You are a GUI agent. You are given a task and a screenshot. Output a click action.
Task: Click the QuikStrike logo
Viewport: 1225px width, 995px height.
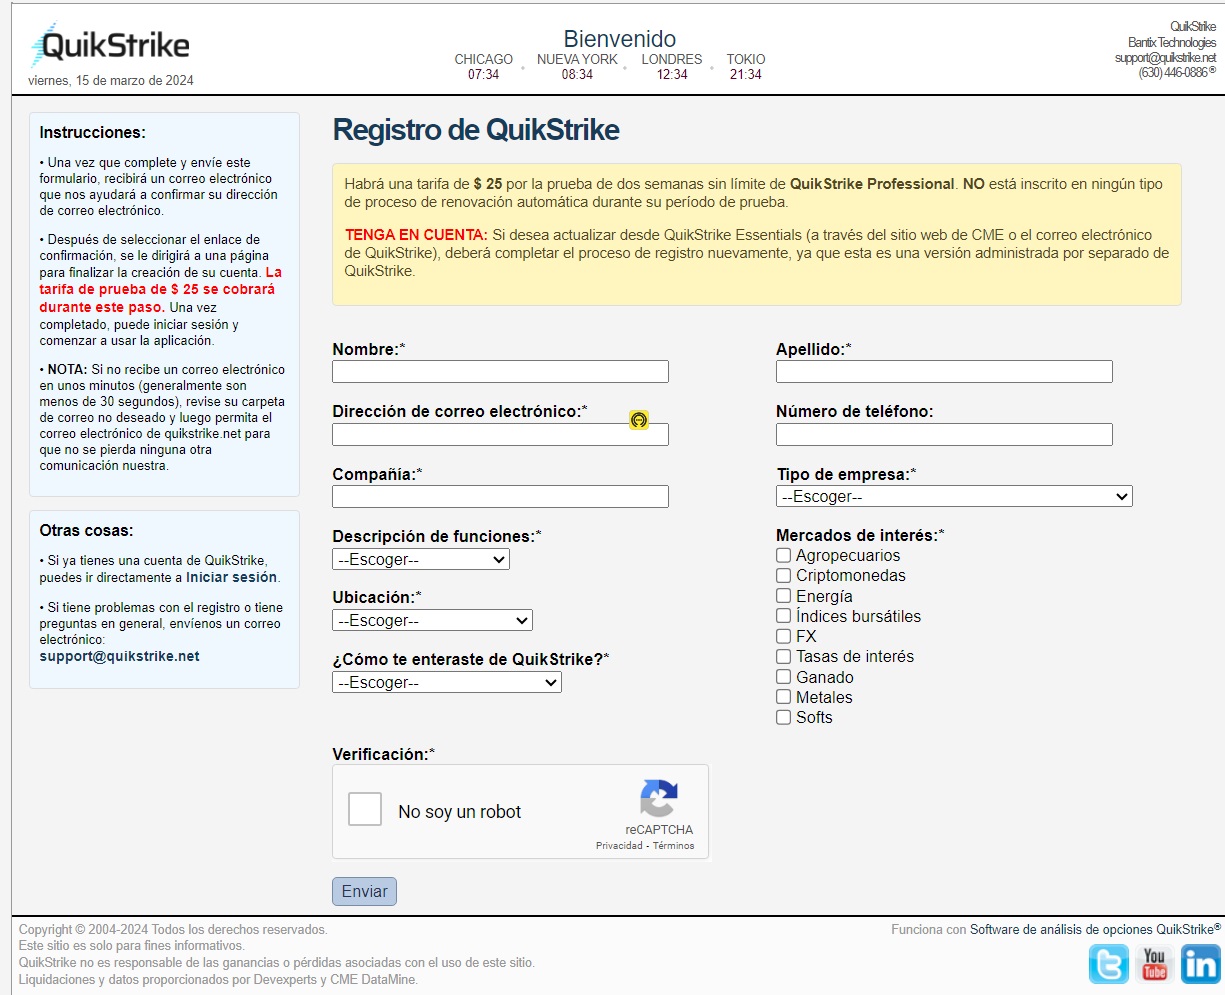click(x=110, y=46)
